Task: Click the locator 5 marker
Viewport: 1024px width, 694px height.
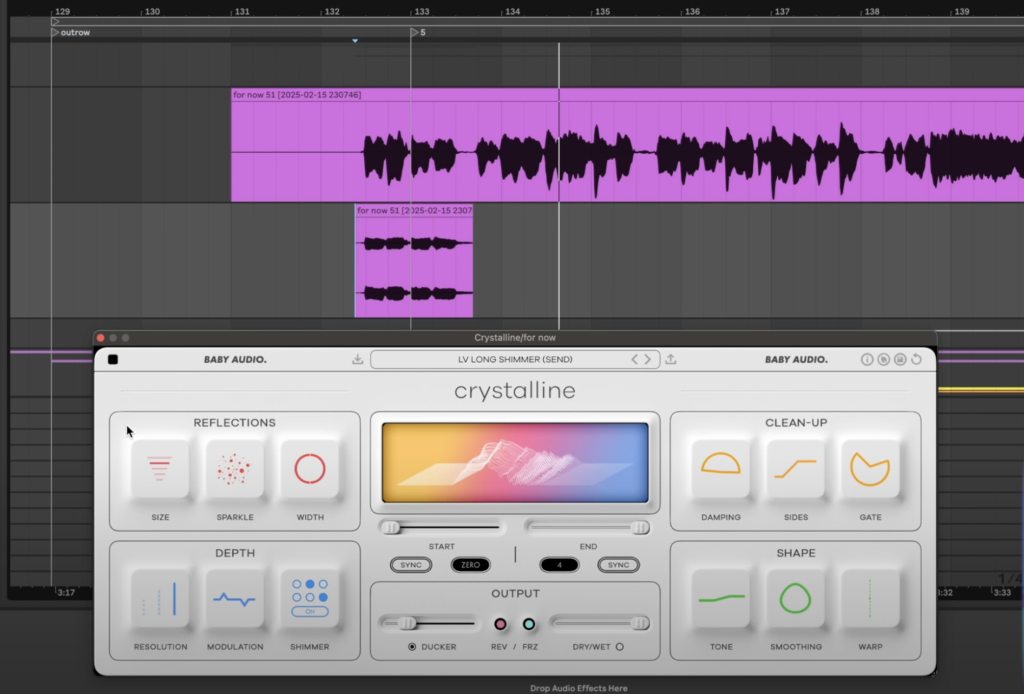Action: [x=418, y=33]
